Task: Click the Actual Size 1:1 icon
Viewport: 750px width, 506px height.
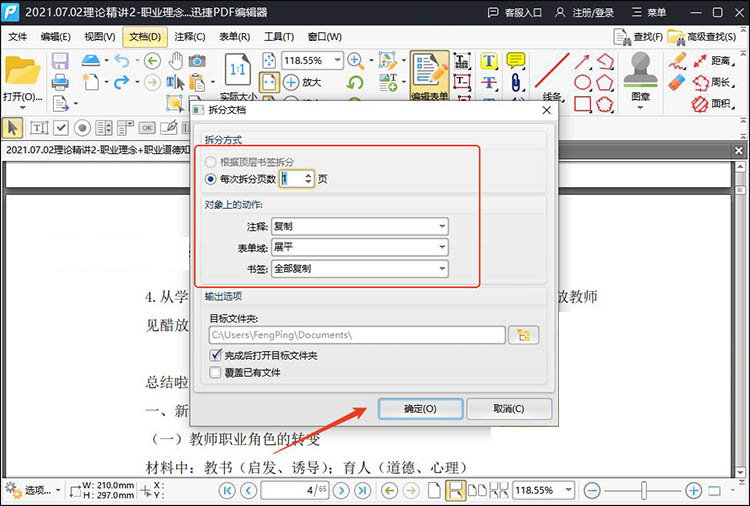Action: click(x=238, y=70)
